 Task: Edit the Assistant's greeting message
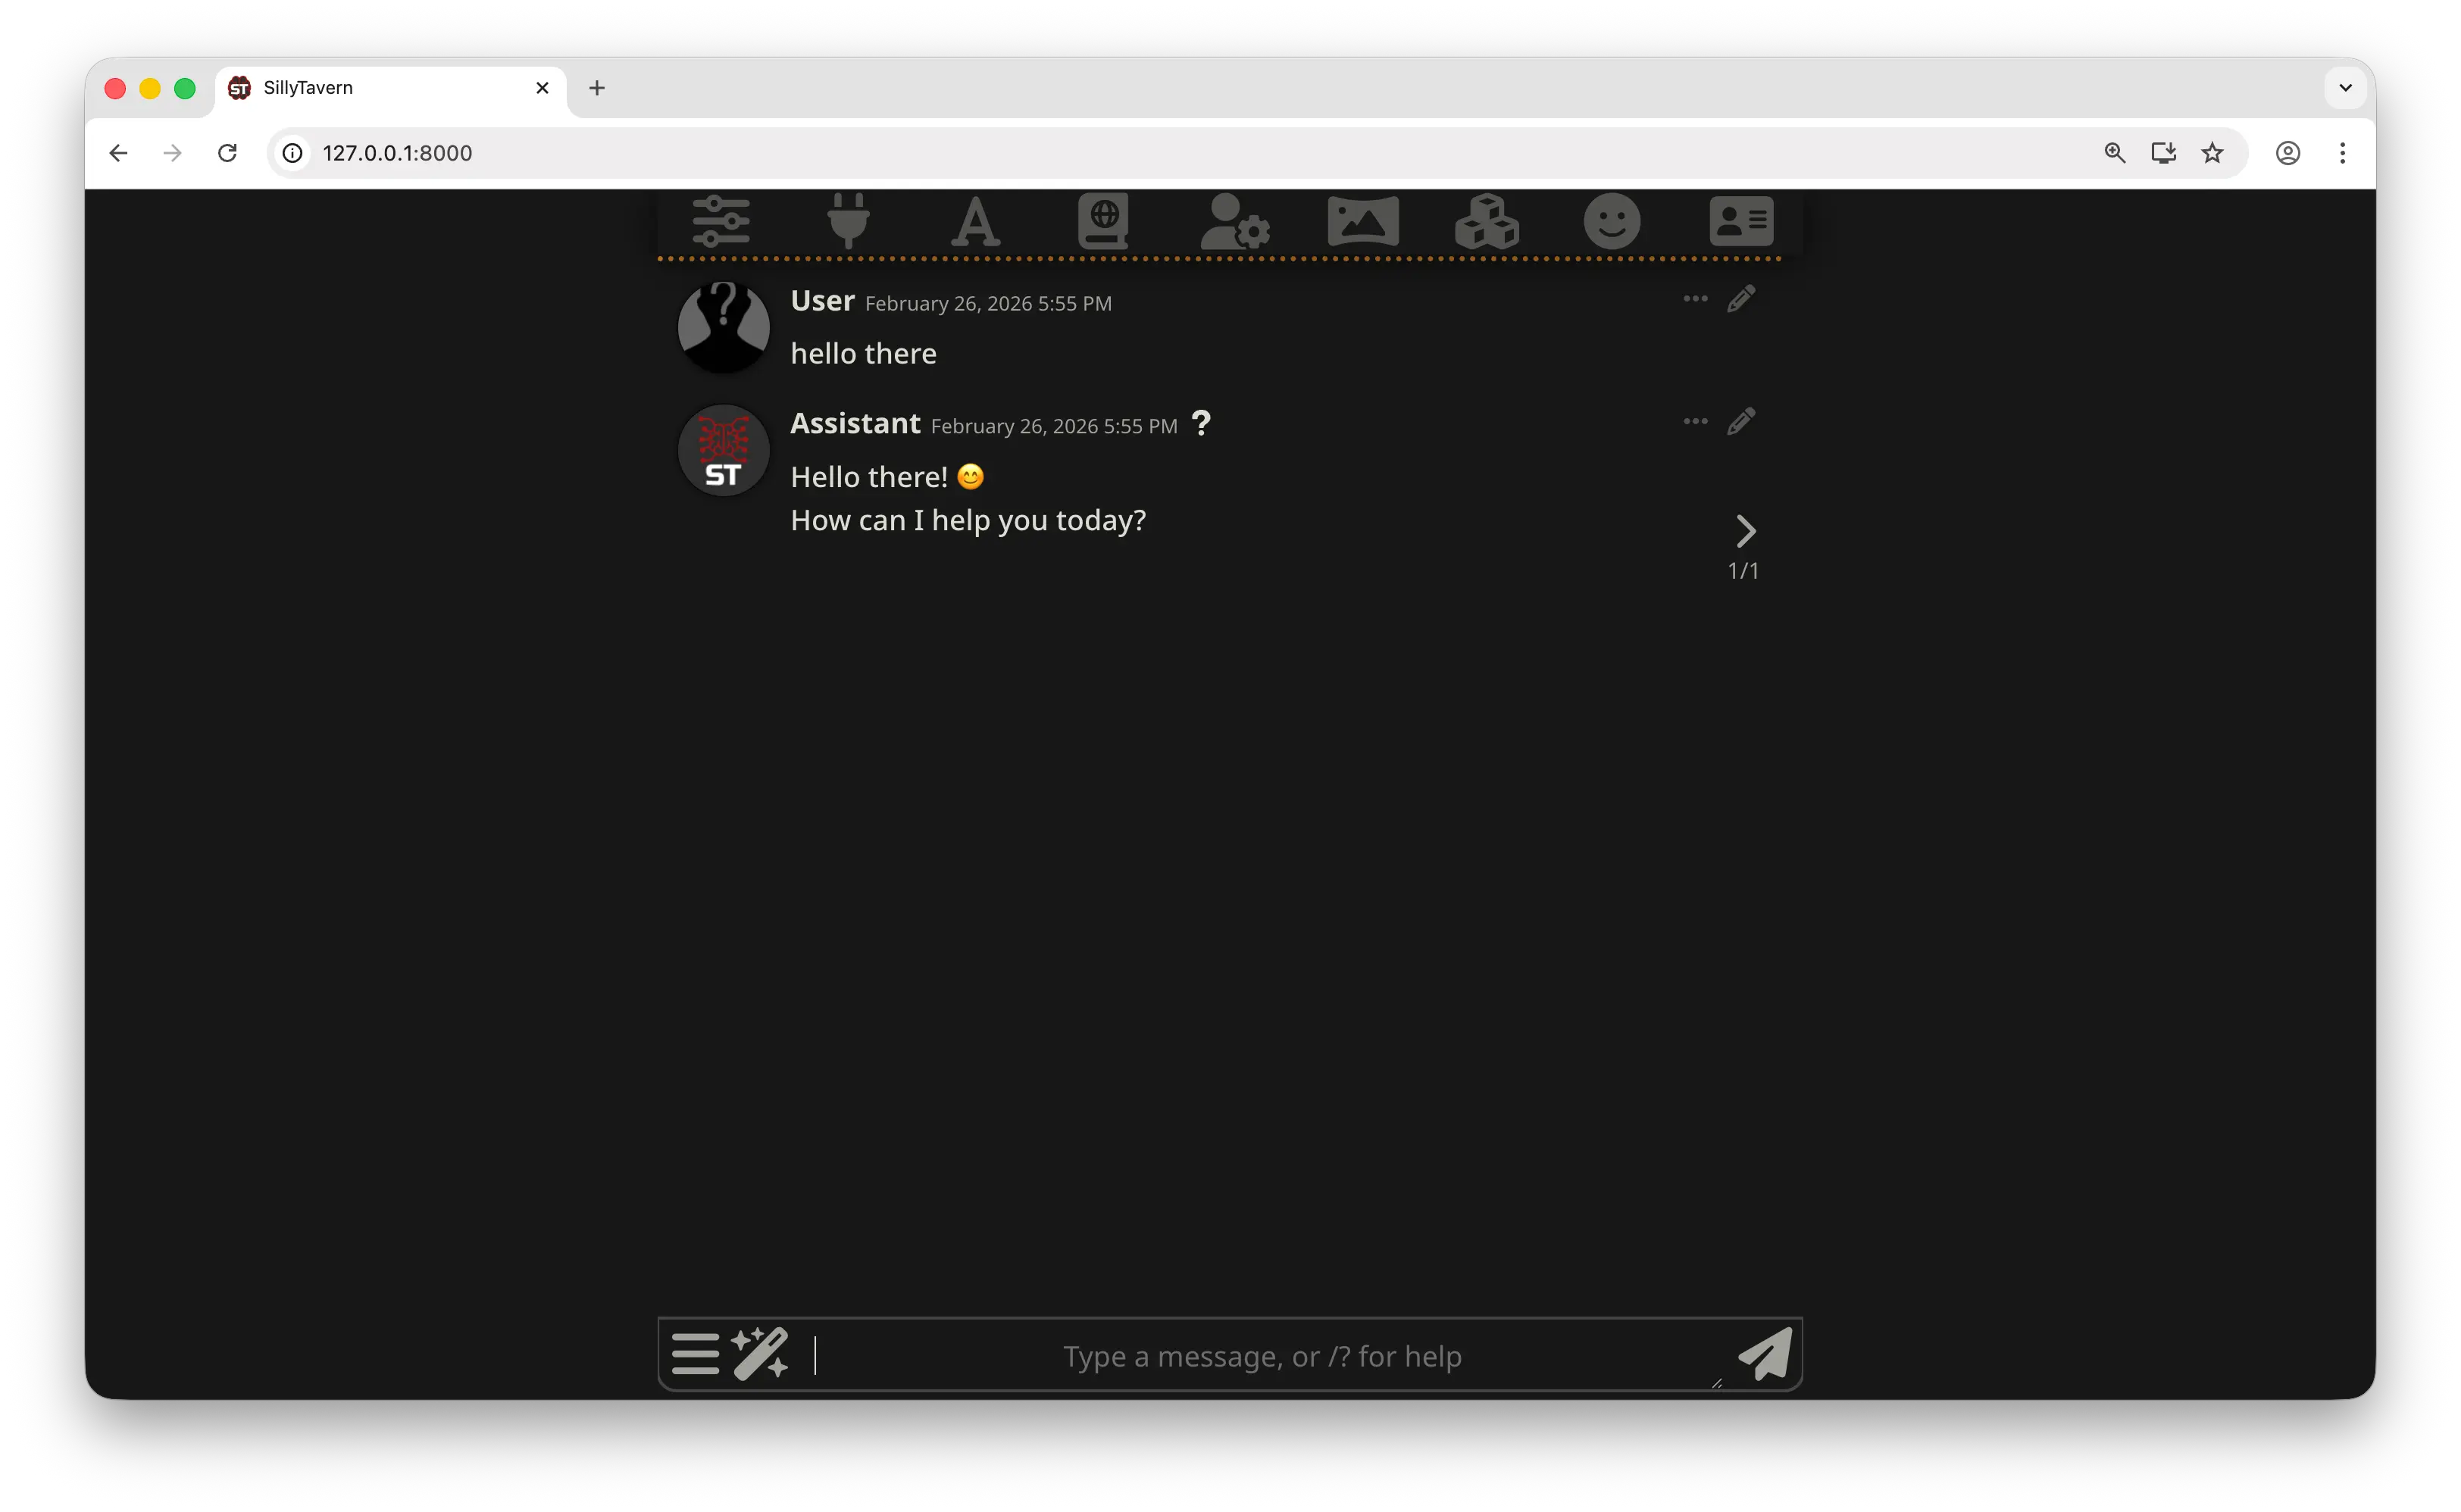pyautogui.click(x=1740, y=421)
